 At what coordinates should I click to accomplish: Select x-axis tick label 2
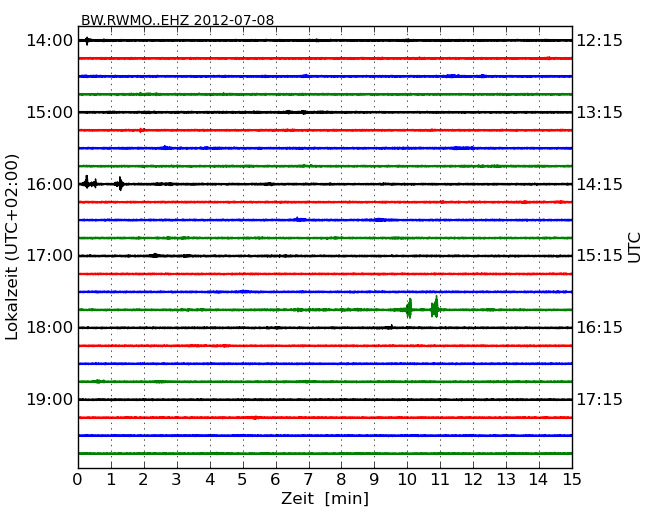144,480
